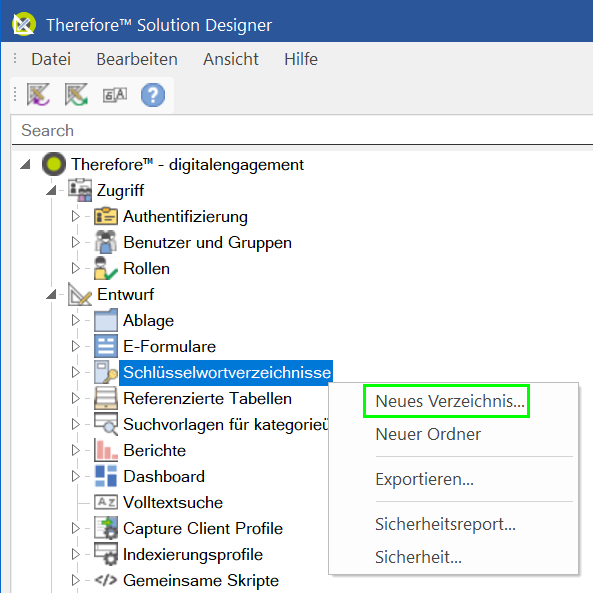Click the Suchvorlagen magnifier icon
This screenshot has height=593, width=593.
tap(106, 424)
